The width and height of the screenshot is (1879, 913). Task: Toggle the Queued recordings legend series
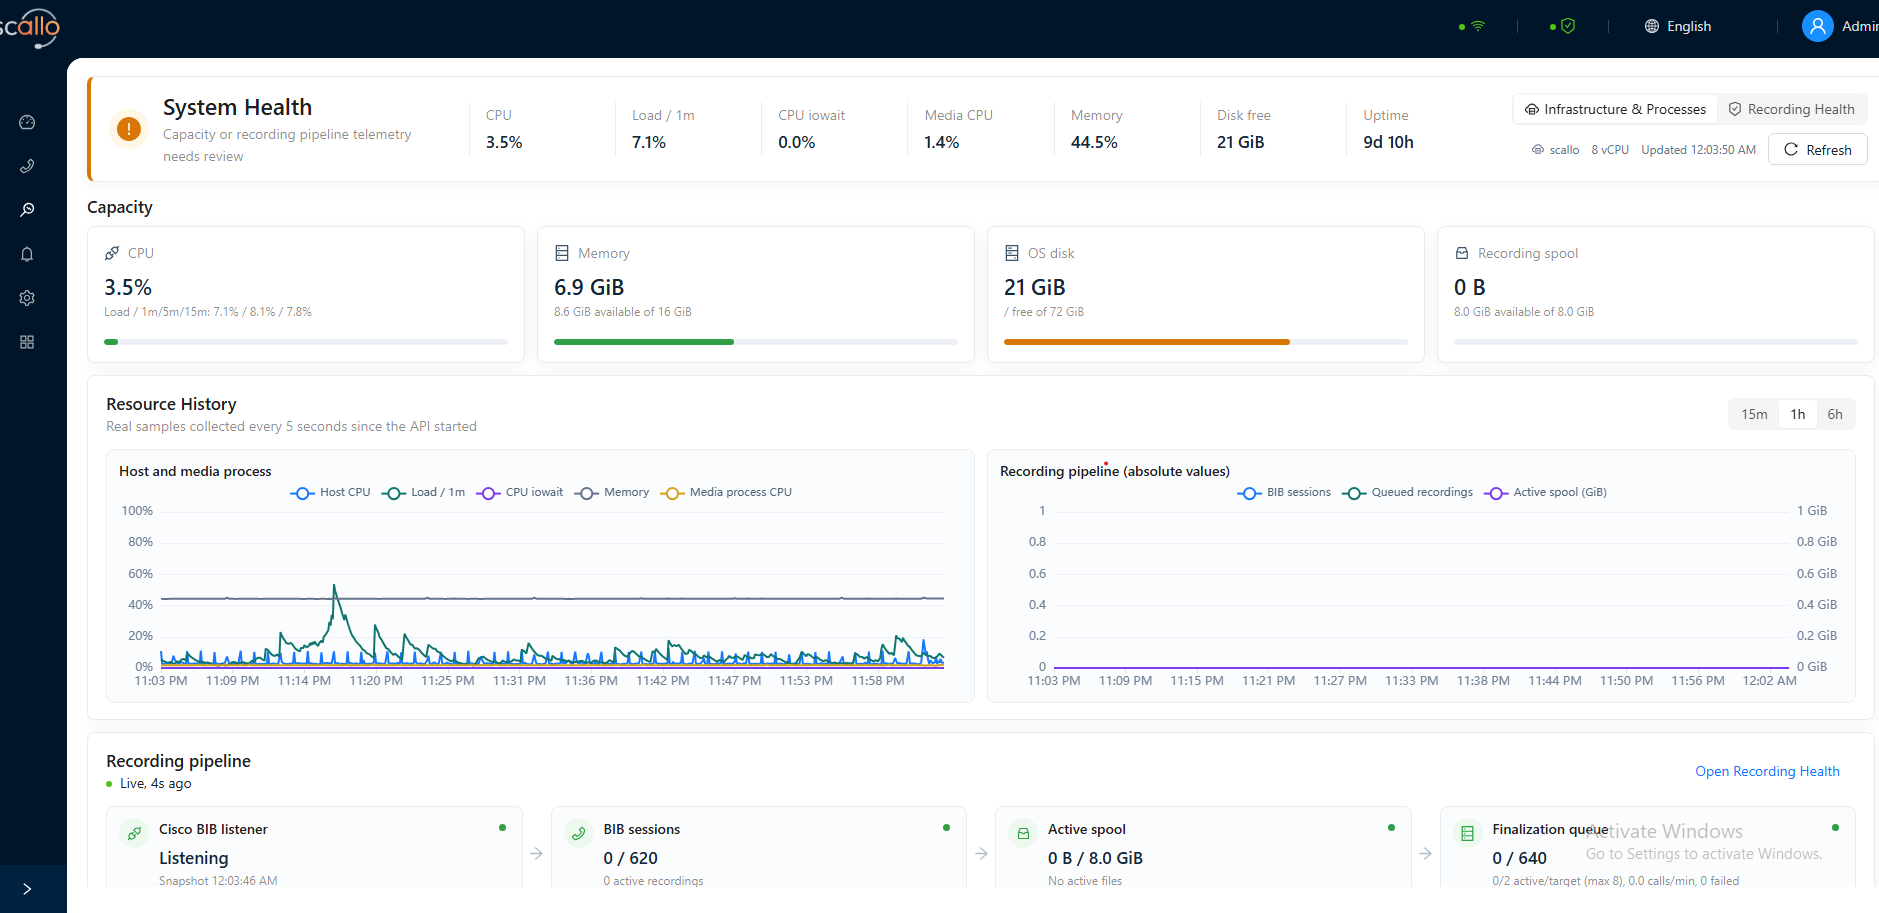pos(1408,492)
